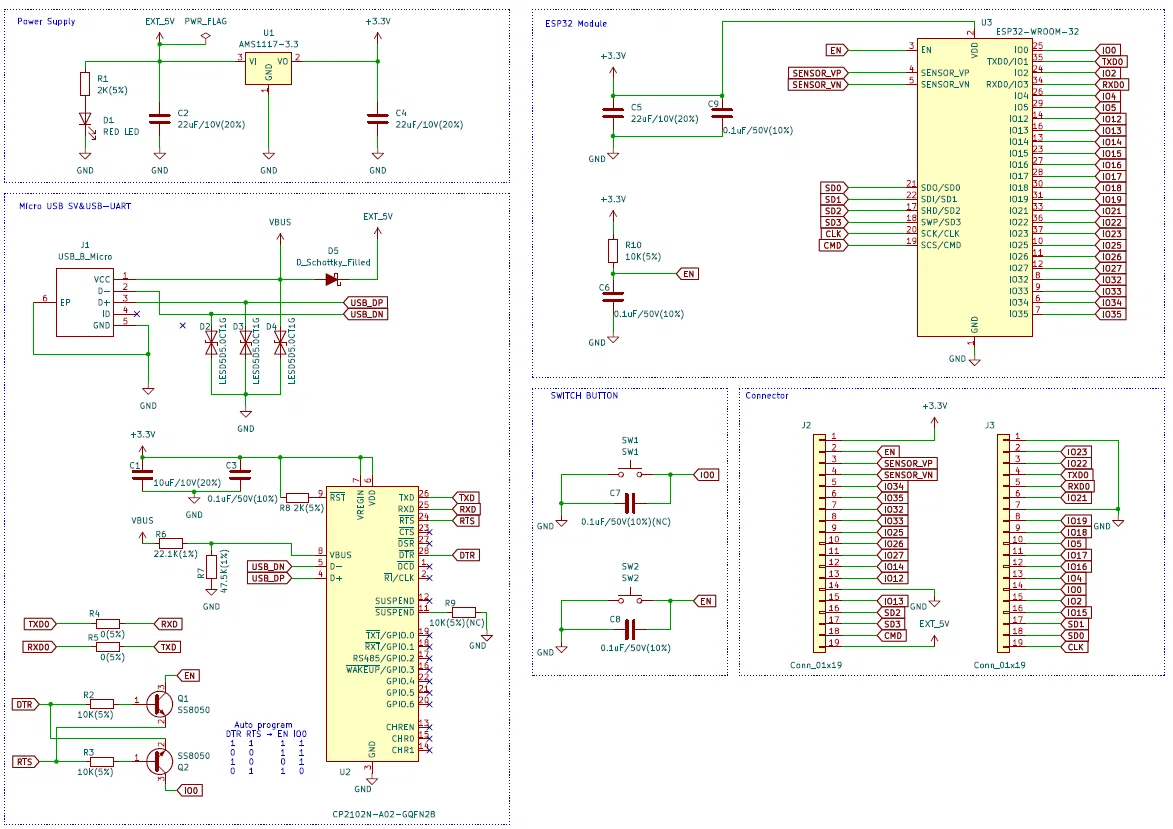This screenshot has width=1173, height=829.
Task: Click resistor R4 between TXD0 and RXD
Action: (108, 624)
